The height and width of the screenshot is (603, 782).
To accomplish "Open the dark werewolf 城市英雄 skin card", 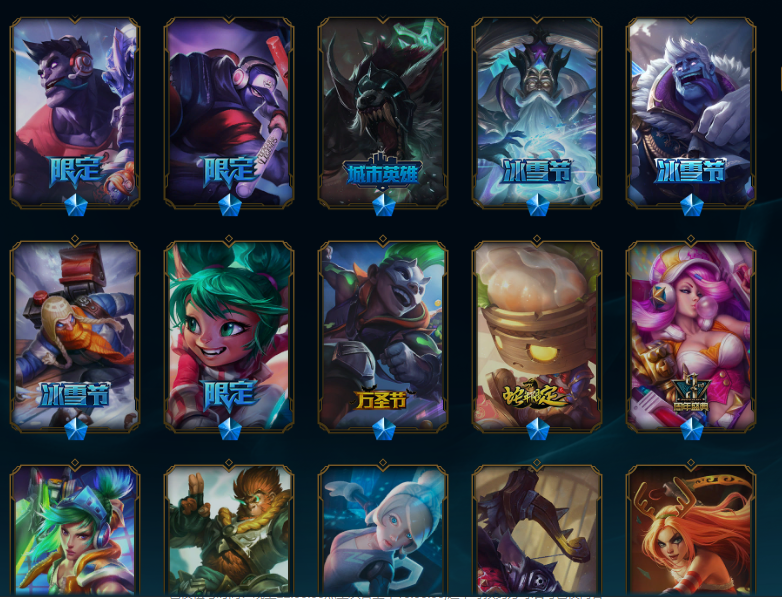I will coord(383,112).
